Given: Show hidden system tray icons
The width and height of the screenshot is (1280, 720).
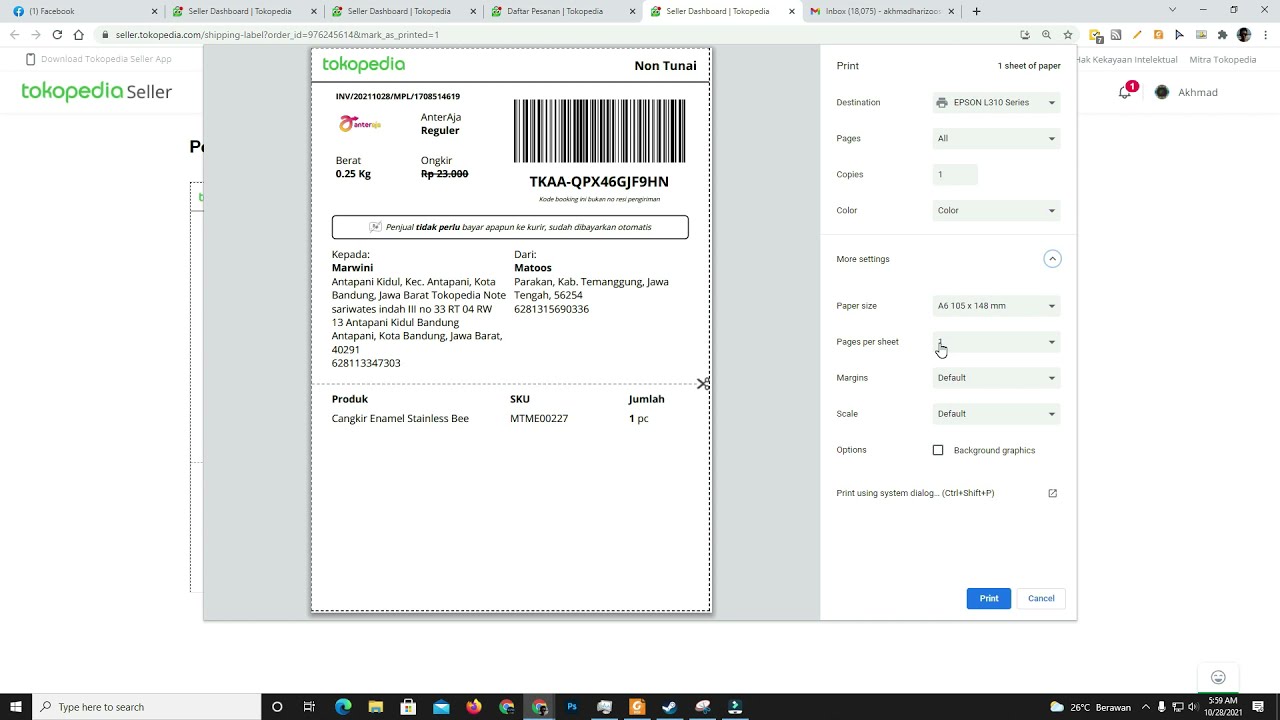Looking at the screenshot, I should point(1146,707).
